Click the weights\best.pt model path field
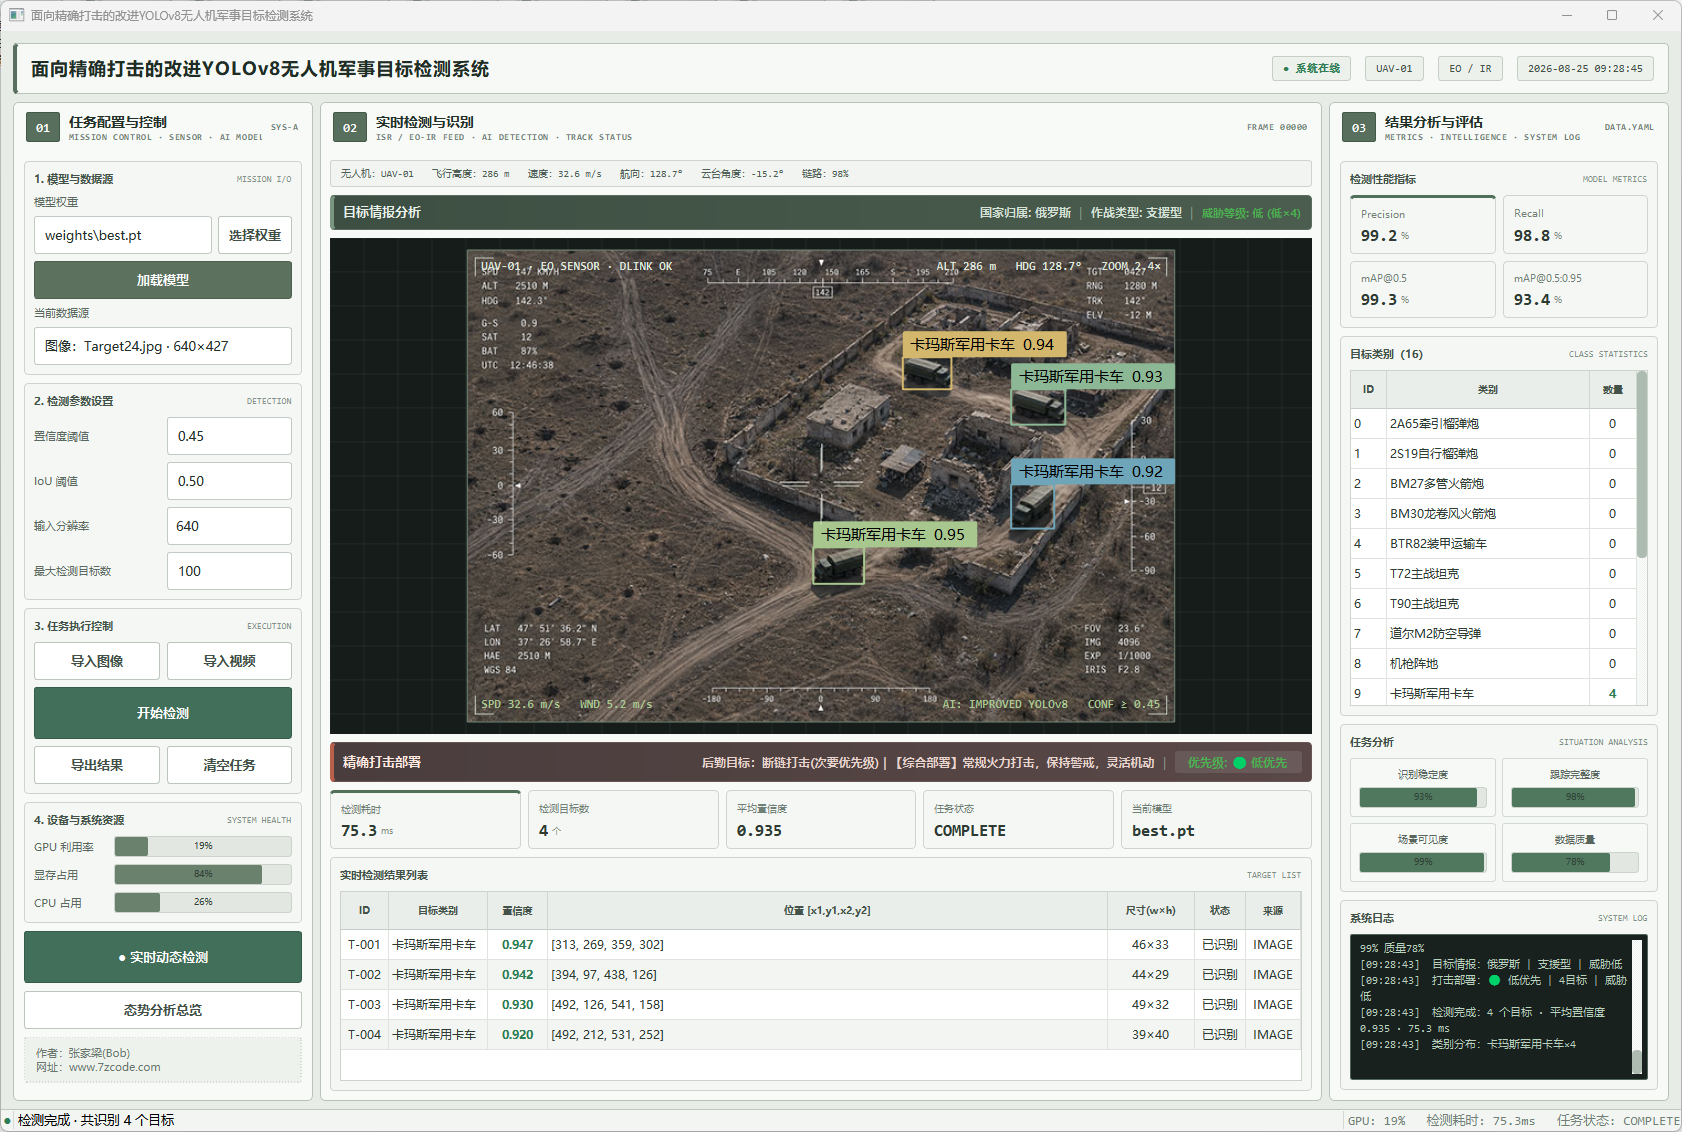Image resolution: width=1682 pixels, height=1132 pixels. pos(123,235)
